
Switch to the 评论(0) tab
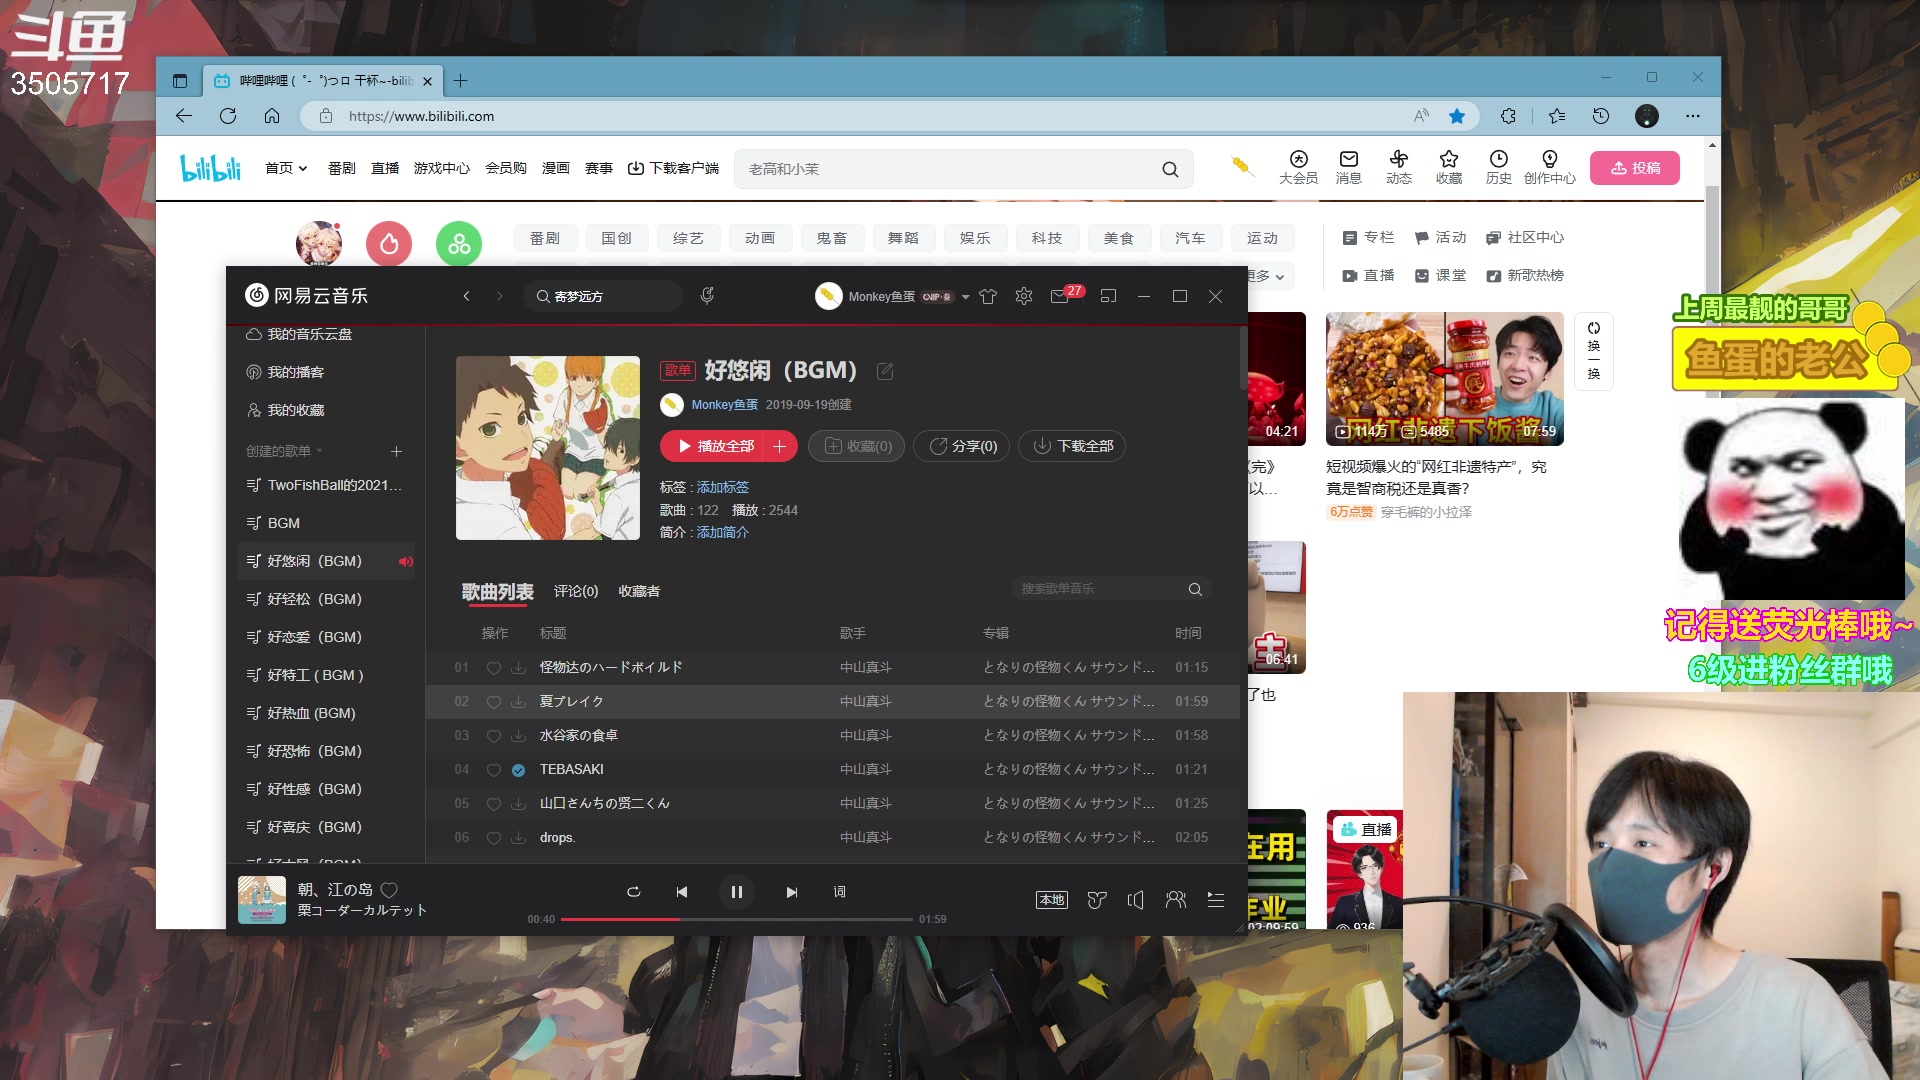pos(575,591)
